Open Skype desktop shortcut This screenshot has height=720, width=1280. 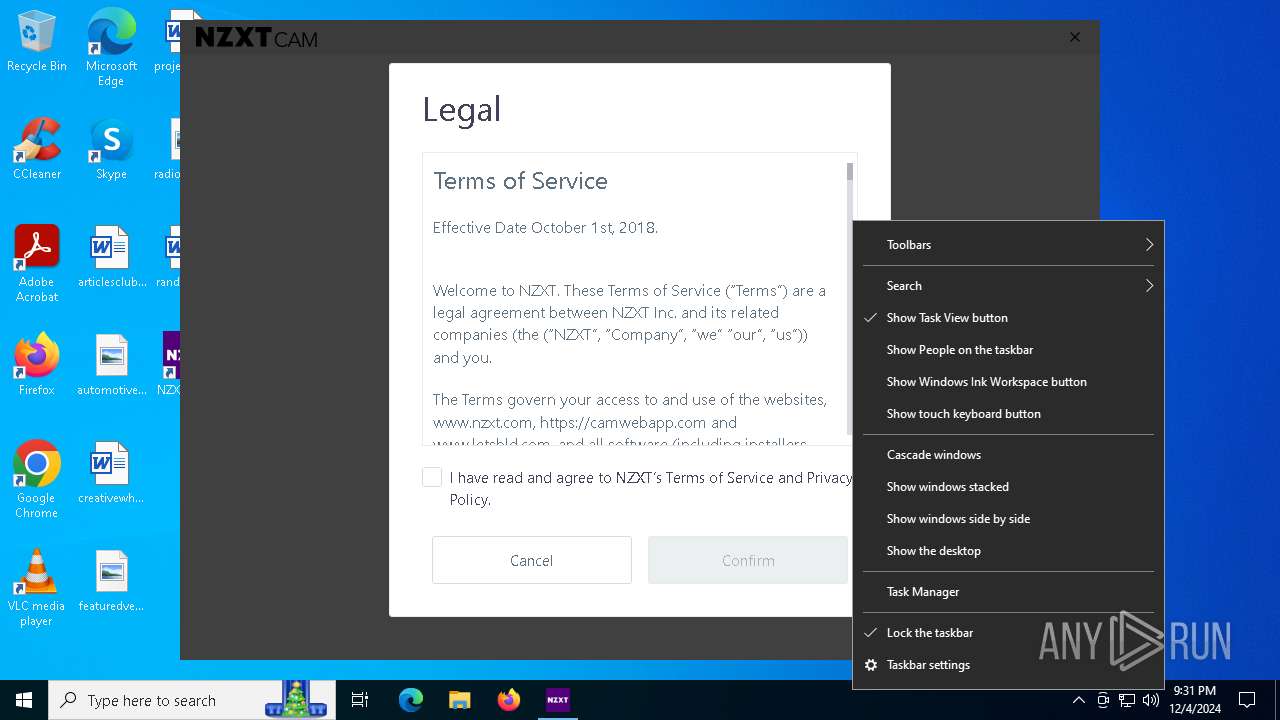coord(111,149)
